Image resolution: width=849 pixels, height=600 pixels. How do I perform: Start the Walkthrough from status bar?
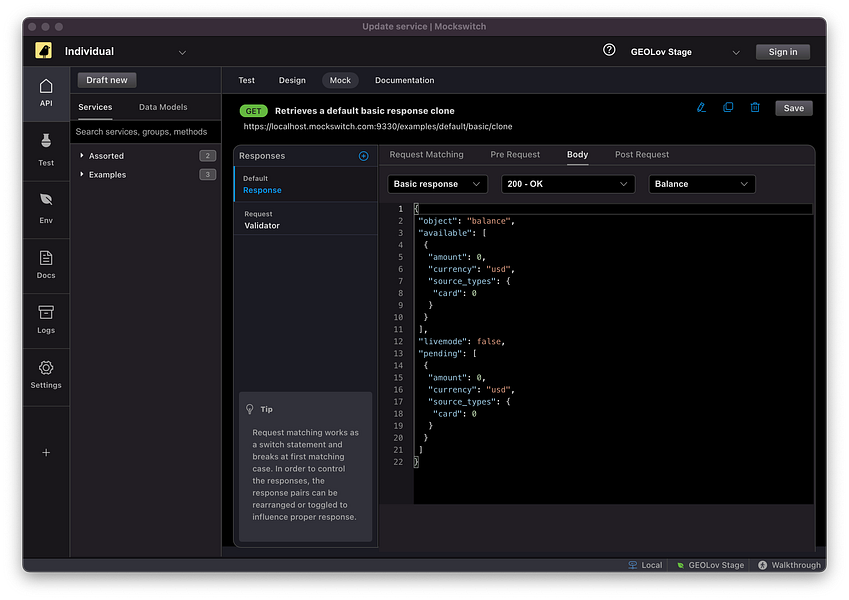click(789, 565)
